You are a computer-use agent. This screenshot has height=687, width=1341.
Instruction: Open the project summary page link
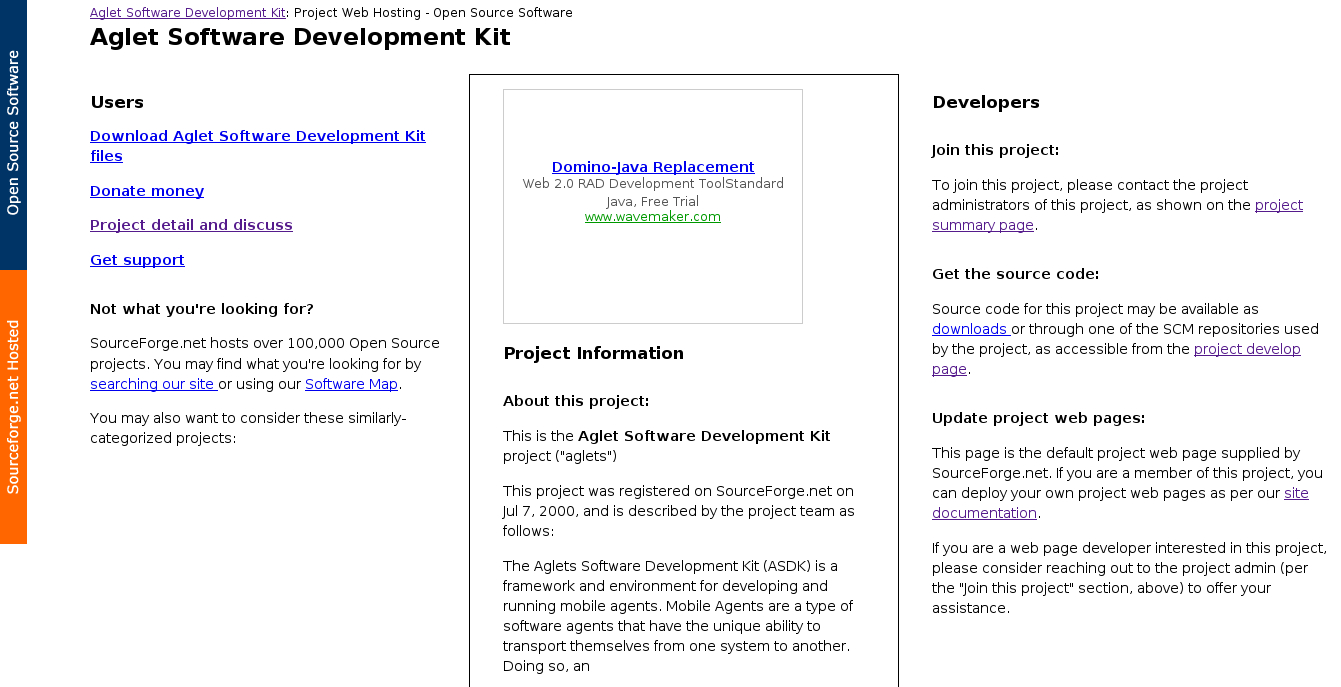pyautogui.click(x=1117, y=215)
